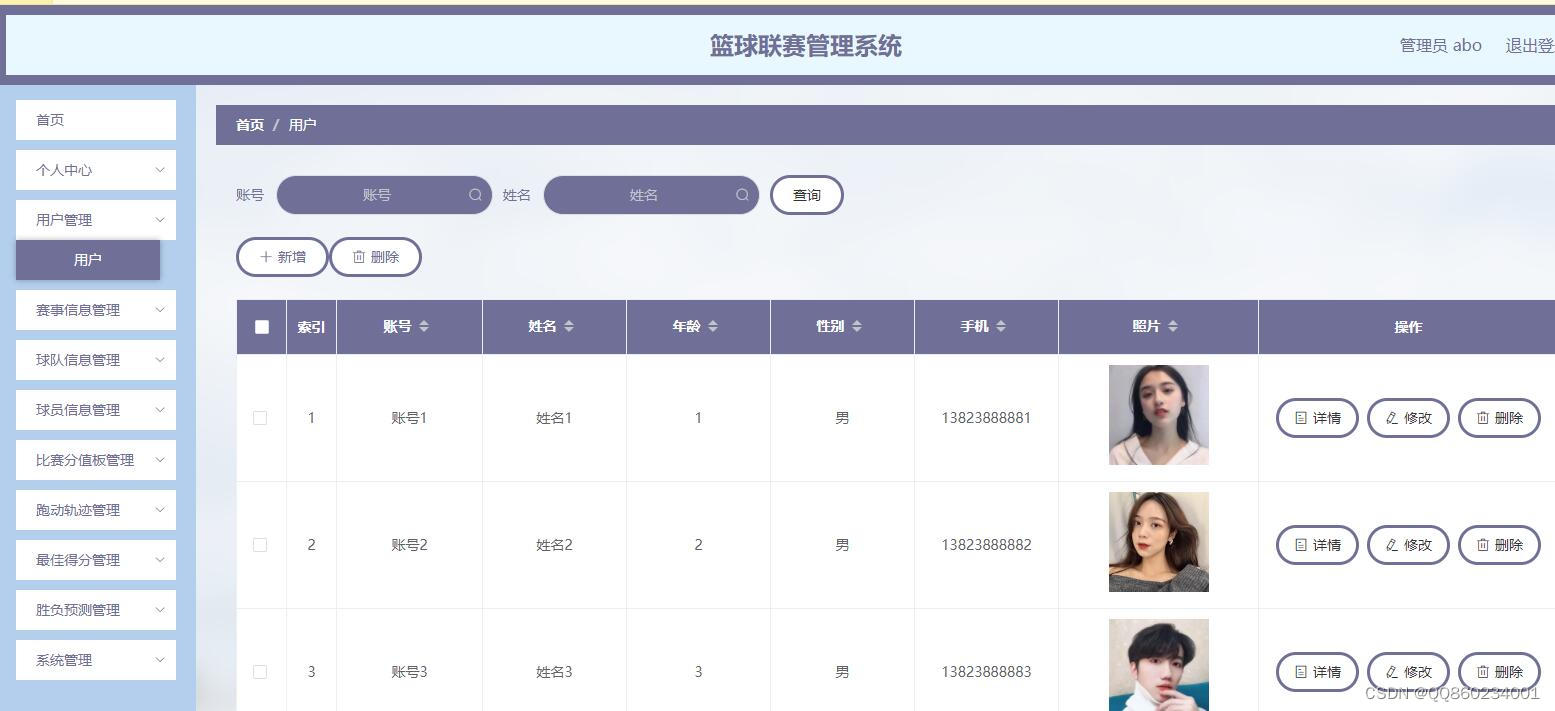Click sort arrows on 手机 column header
This screenshot has height=711, width=1555.
click(x=1001, y=326)
